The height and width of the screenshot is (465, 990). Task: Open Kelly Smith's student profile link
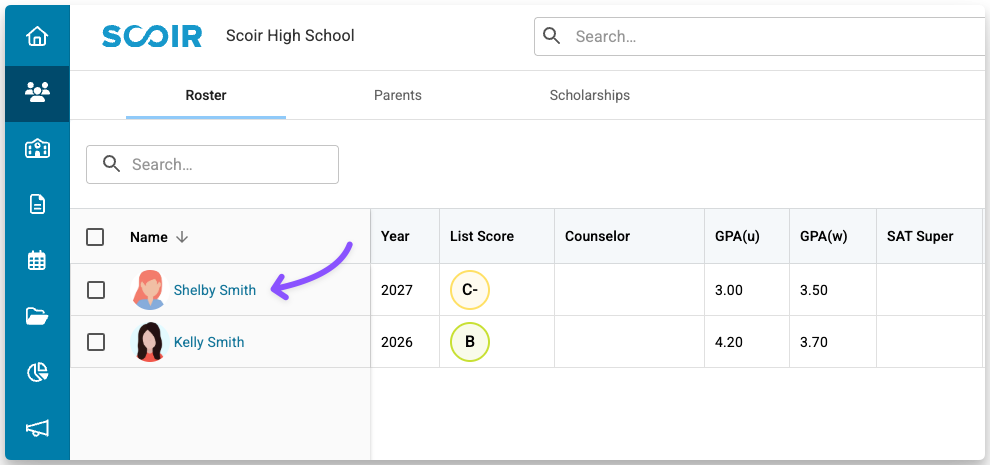pos(208,342)
